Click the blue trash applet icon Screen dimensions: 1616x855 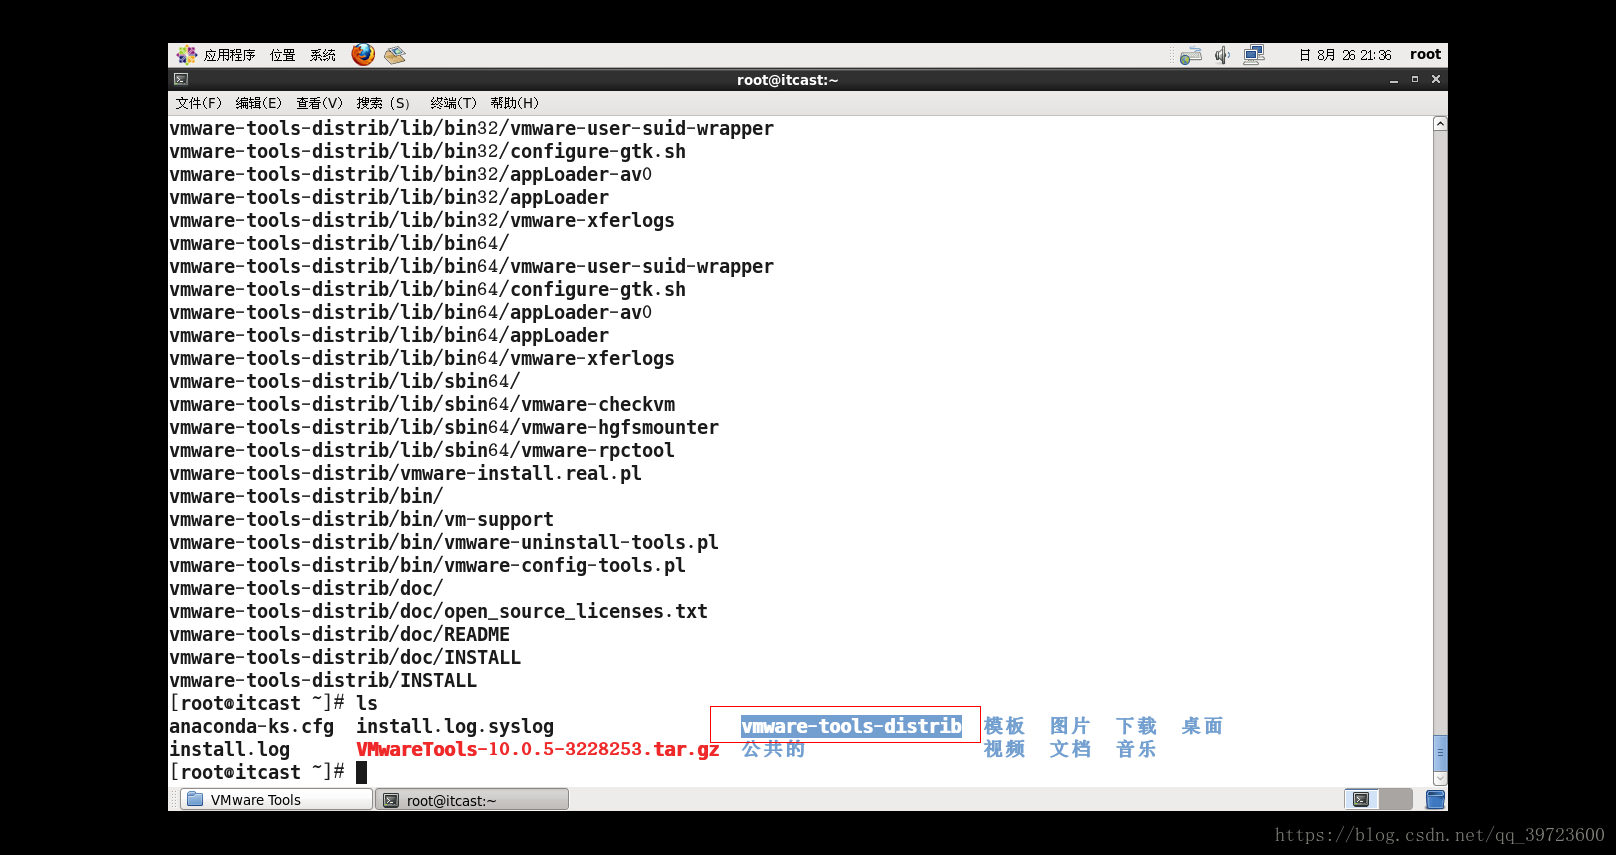click(1435, 799)
